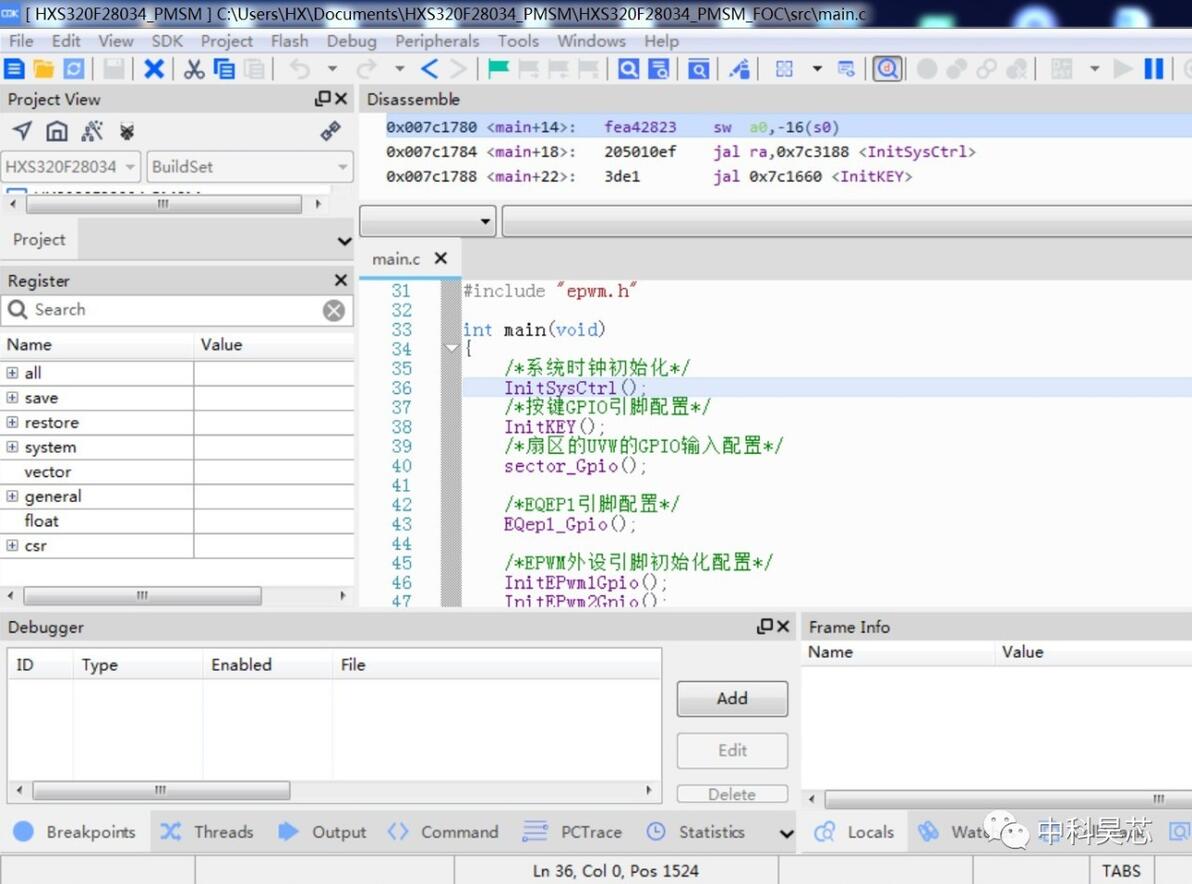Viewport: 1192px width, 884px height.
Task: Open the SDK menu
Action: pos(166,41)
